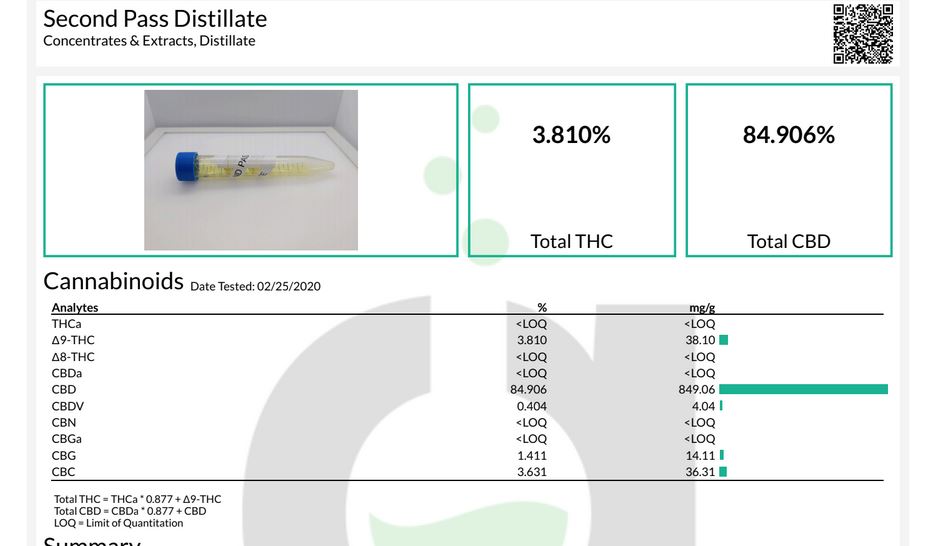
Task: Click the Date Tested 02/25/2020 text
Action: click(255, 287)
